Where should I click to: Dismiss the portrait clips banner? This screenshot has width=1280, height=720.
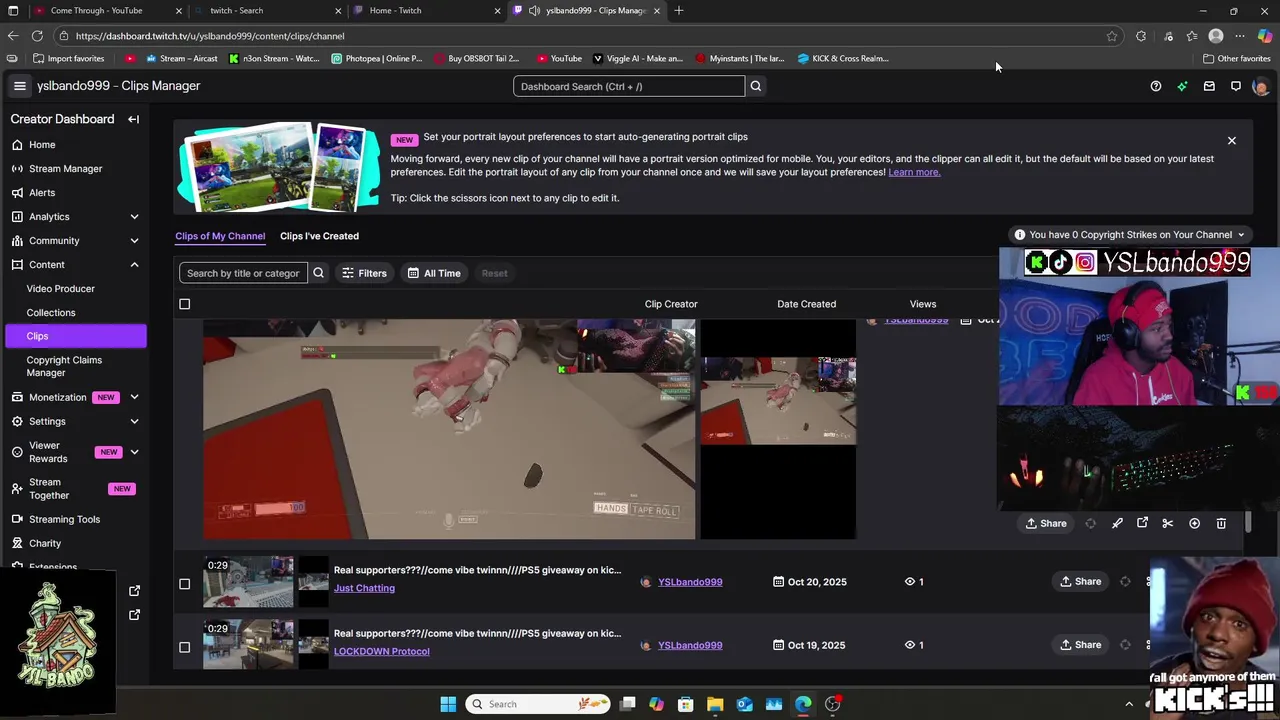point(1232,141)
